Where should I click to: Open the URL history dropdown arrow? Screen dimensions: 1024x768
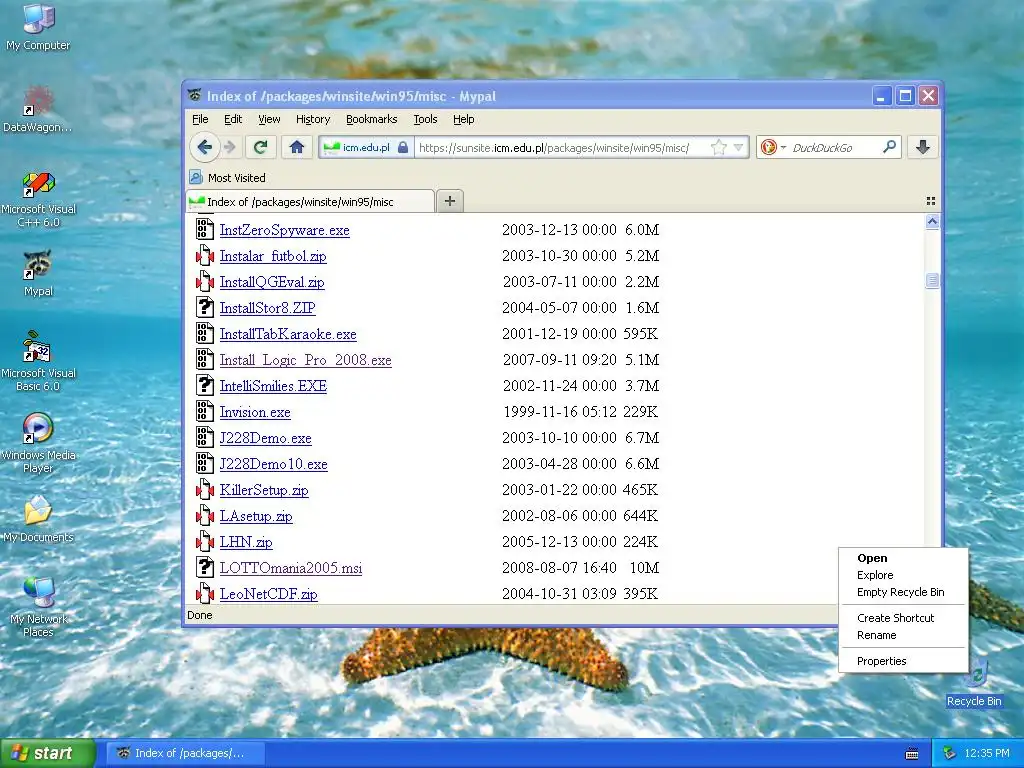[x=738, y=148]
